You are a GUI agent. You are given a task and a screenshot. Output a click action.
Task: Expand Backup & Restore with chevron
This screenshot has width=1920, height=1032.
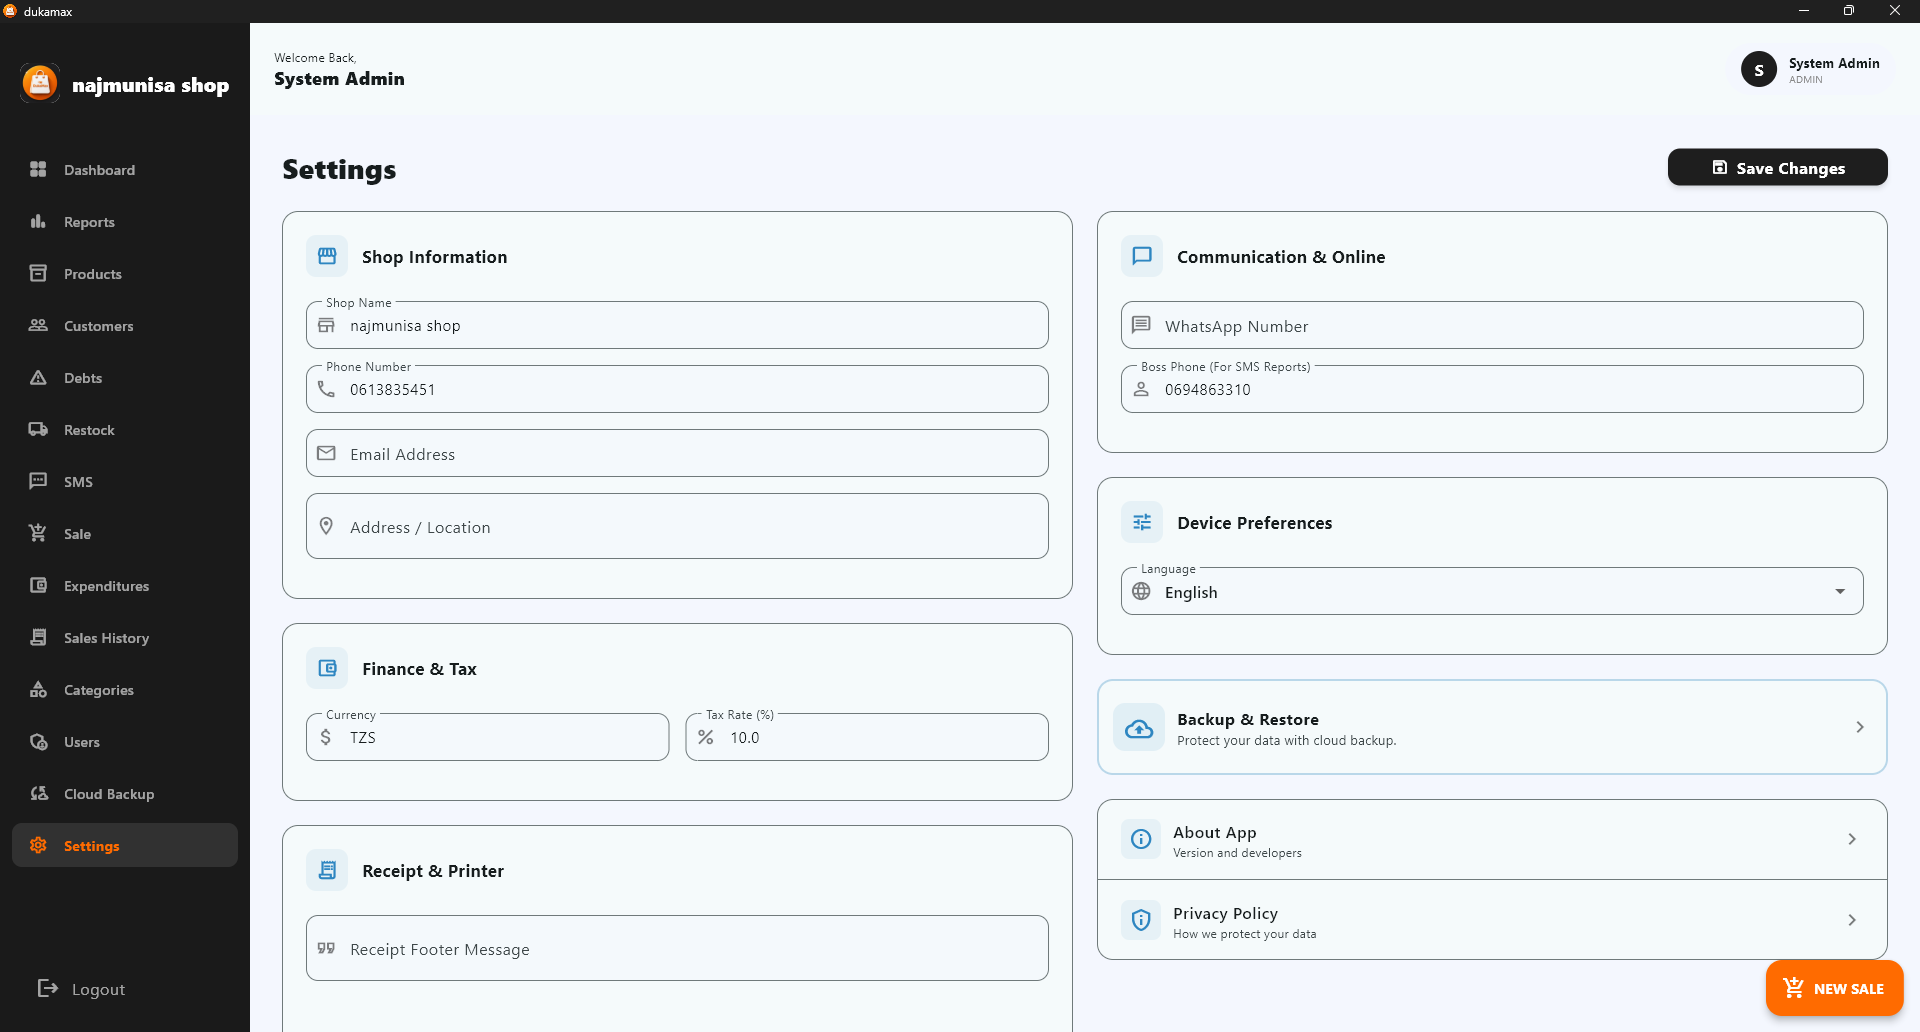coord(1860,727)
